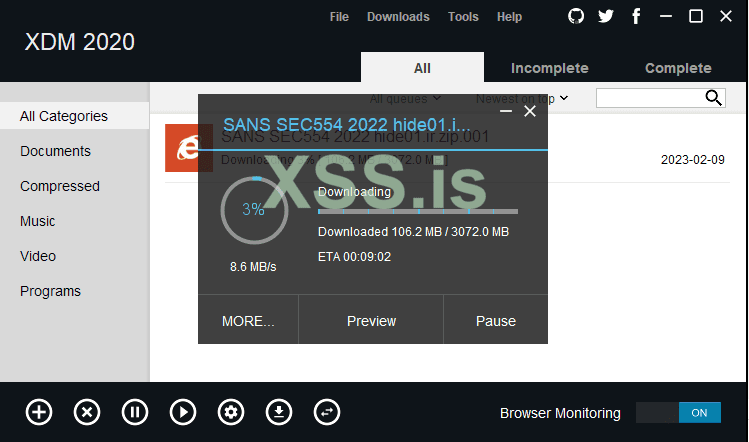This screenshot has height=442, width=749.
Task: Open settings gear icon in toolbar
Action: pyautogui.click(x=231, y=412)
